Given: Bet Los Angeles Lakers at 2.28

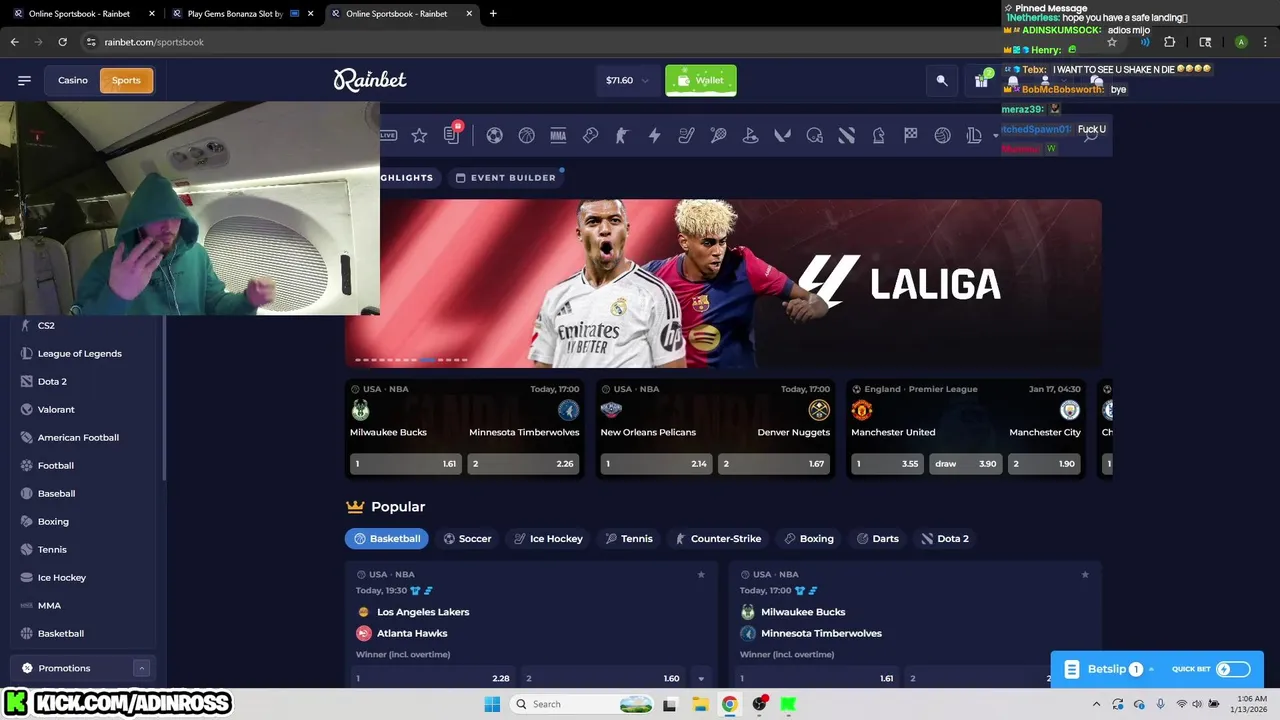Looking at the screenshot, I should (x=433, y=678).
